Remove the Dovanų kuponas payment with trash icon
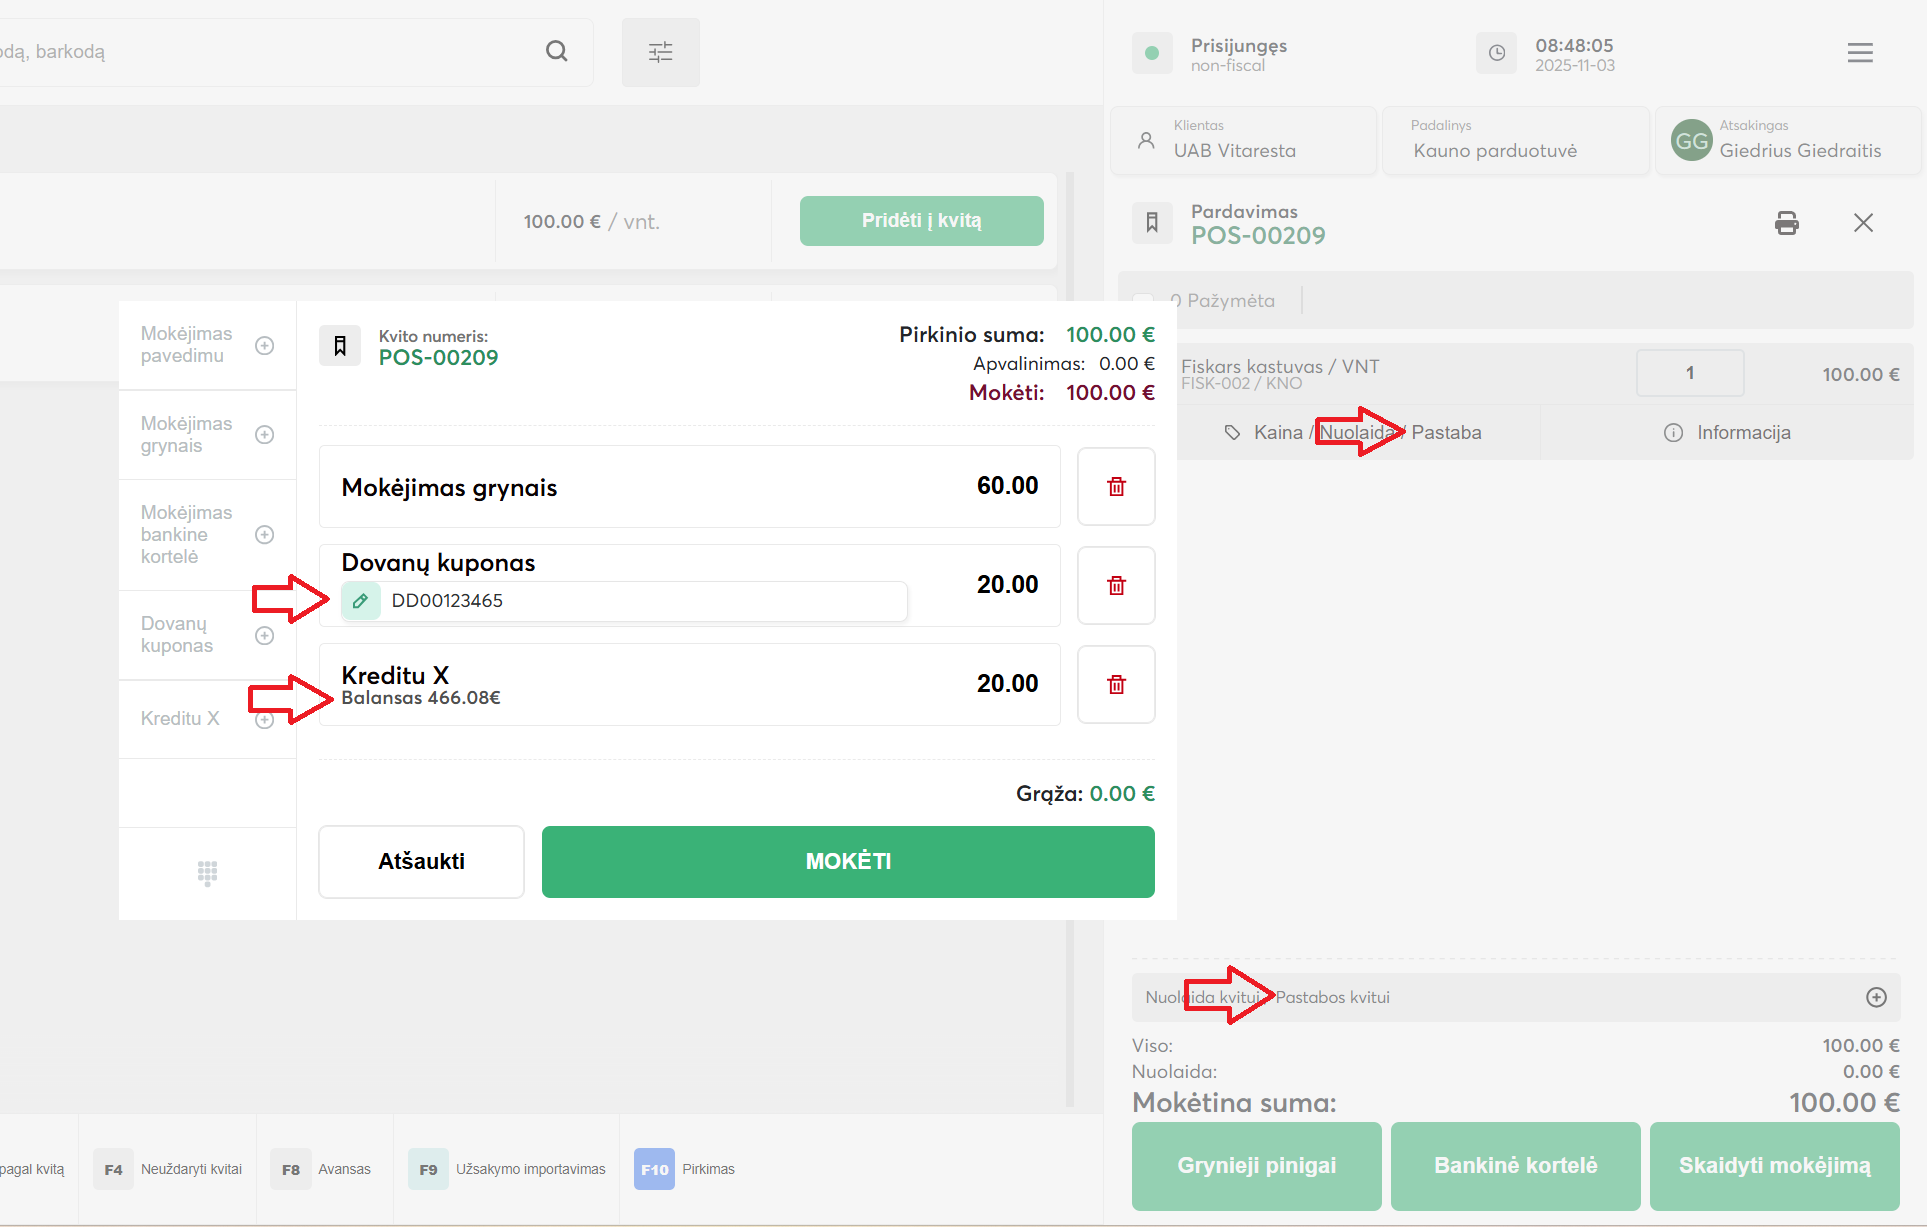 [x=1116, y=585]
